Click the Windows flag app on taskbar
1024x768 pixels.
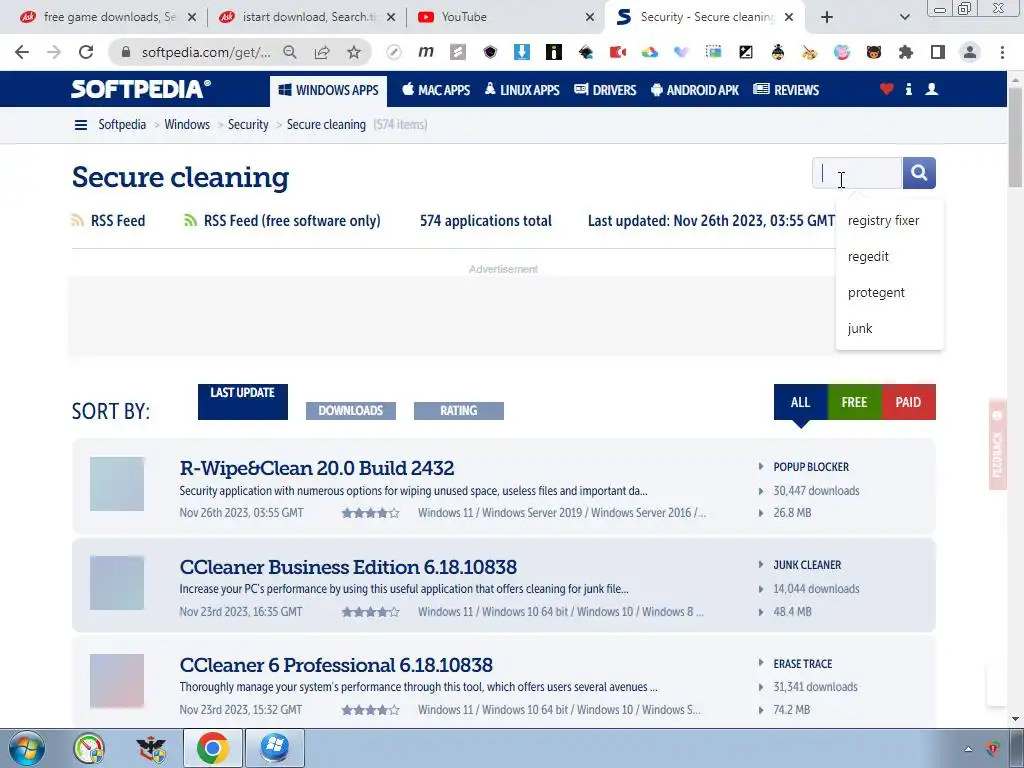[x=274, y=748]
